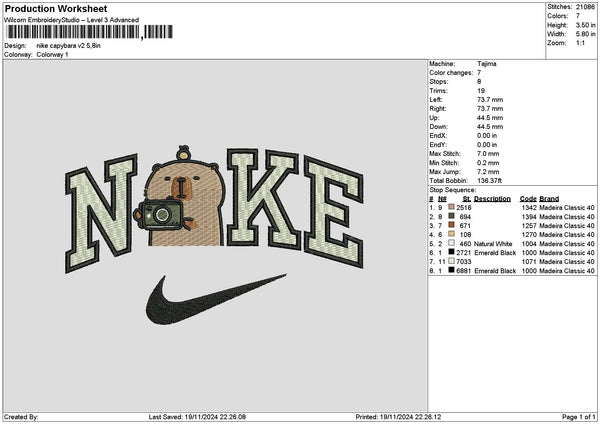Select the black swatch in stop 8
This screenshot has width=600, height=424.
coord(452,270)
